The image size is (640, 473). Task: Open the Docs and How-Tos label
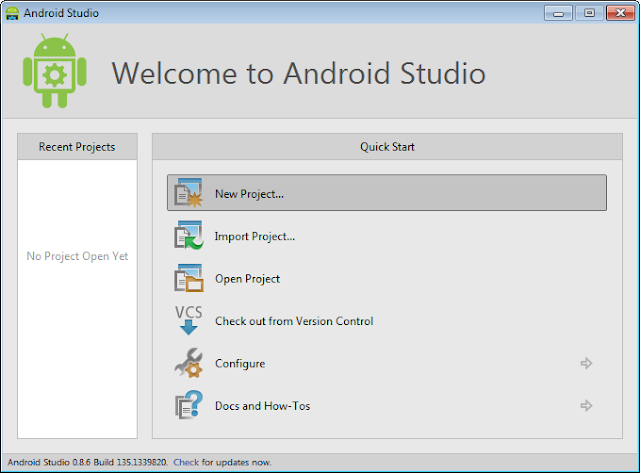[x=262, y=406]
